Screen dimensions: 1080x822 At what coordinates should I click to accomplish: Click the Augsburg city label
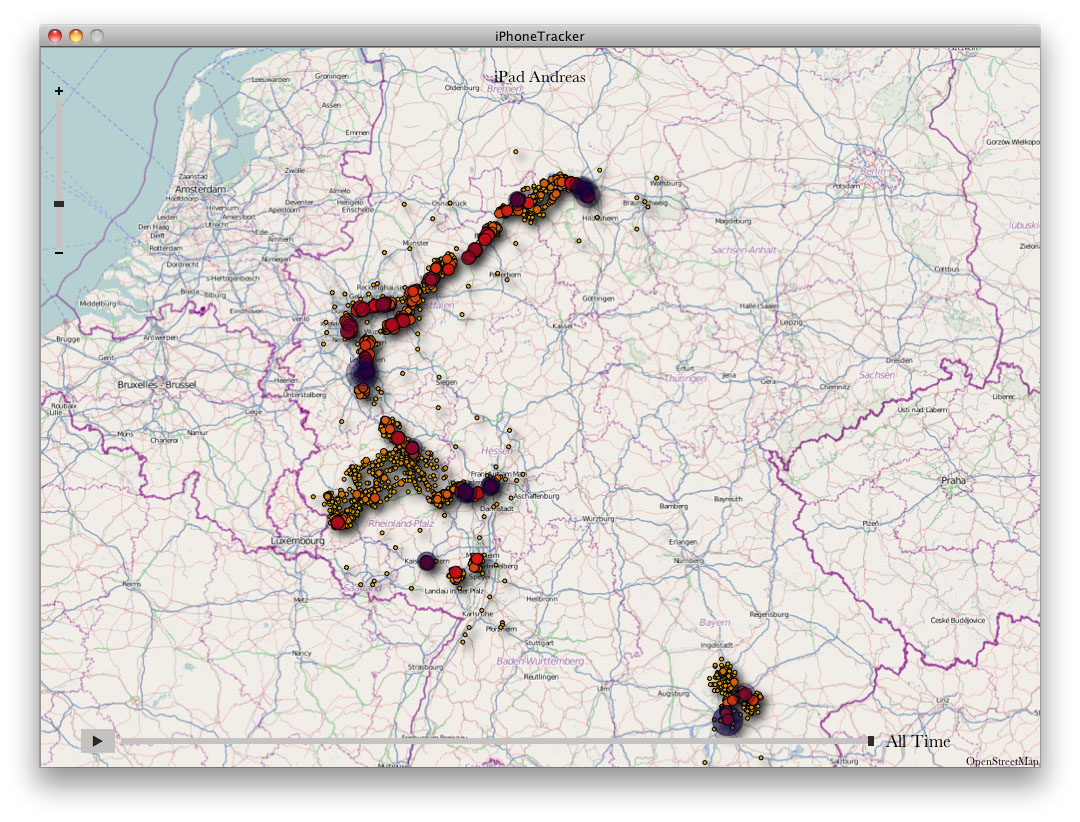coord(673,694)
